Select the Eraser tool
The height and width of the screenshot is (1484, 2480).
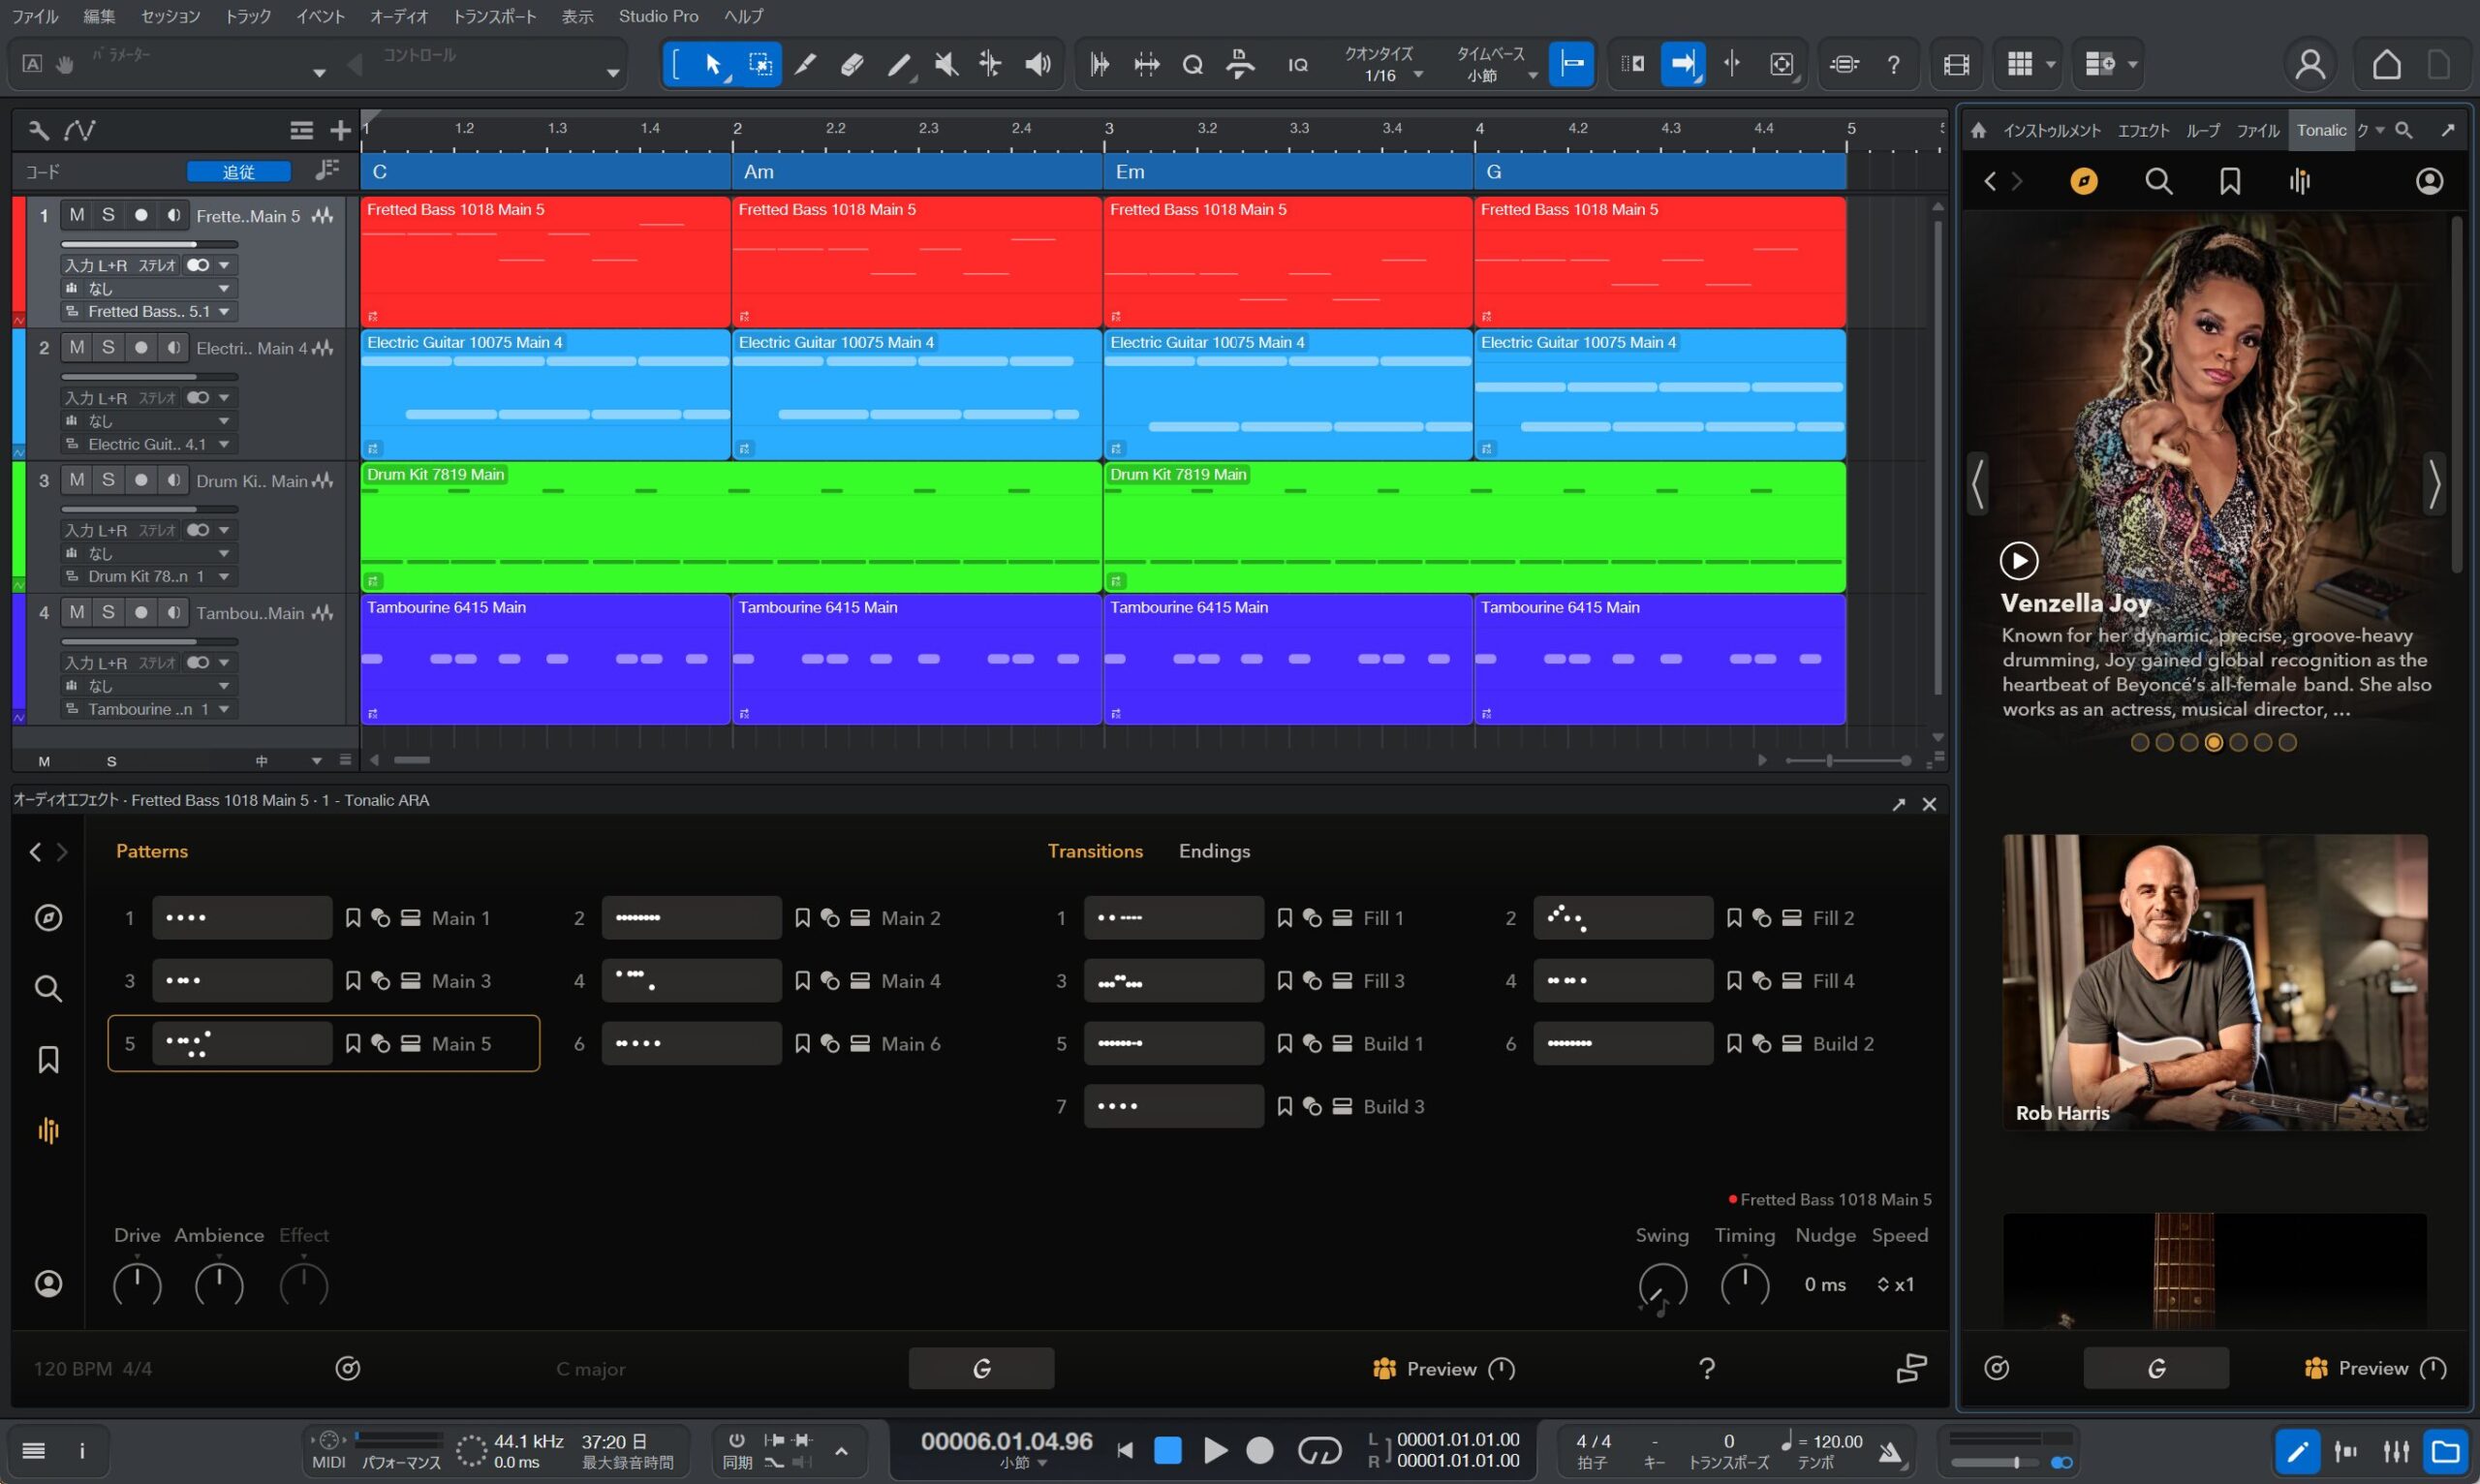pos(852,65)
